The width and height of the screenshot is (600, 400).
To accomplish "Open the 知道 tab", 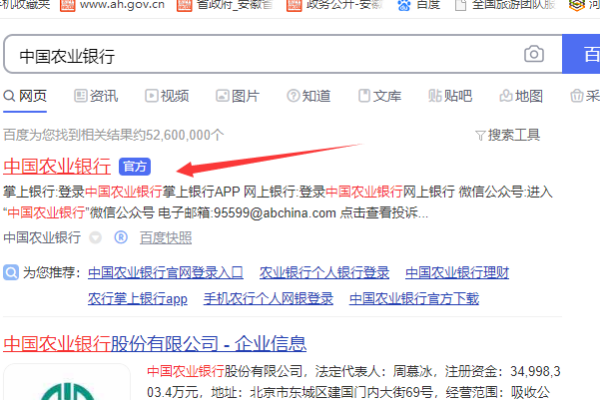I will [x=308, y=96].
